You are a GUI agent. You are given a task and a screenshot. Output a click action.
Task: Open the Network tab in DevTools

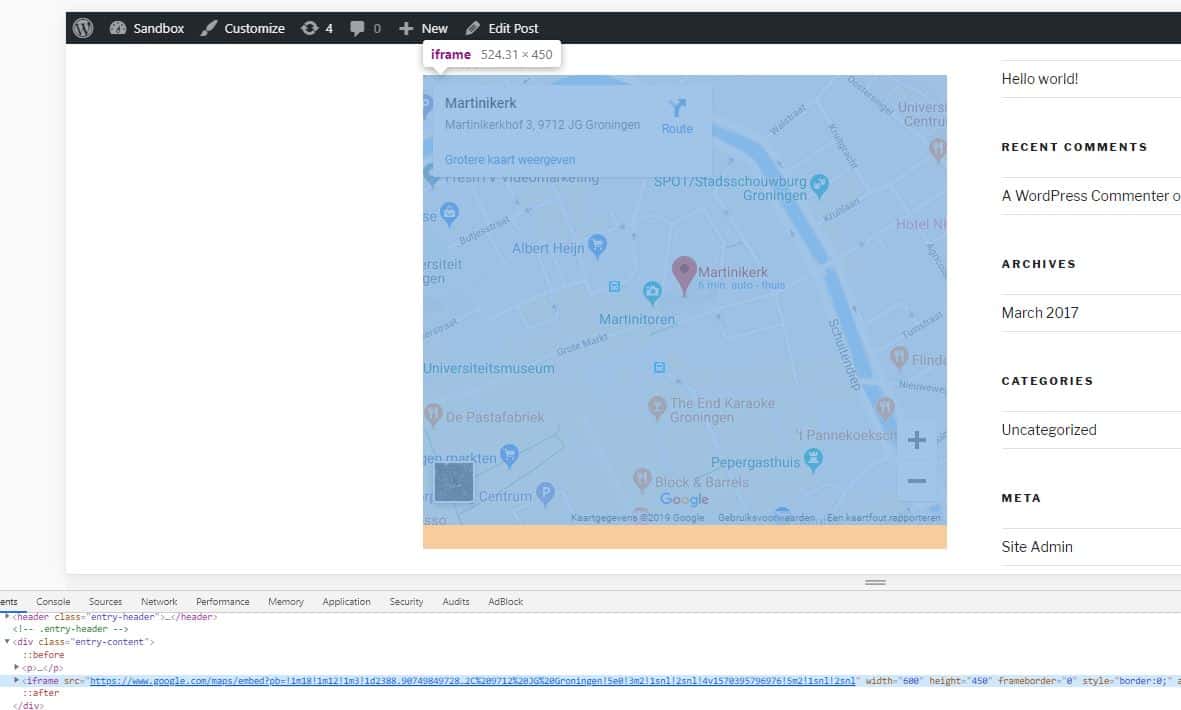tap(158, 601)
